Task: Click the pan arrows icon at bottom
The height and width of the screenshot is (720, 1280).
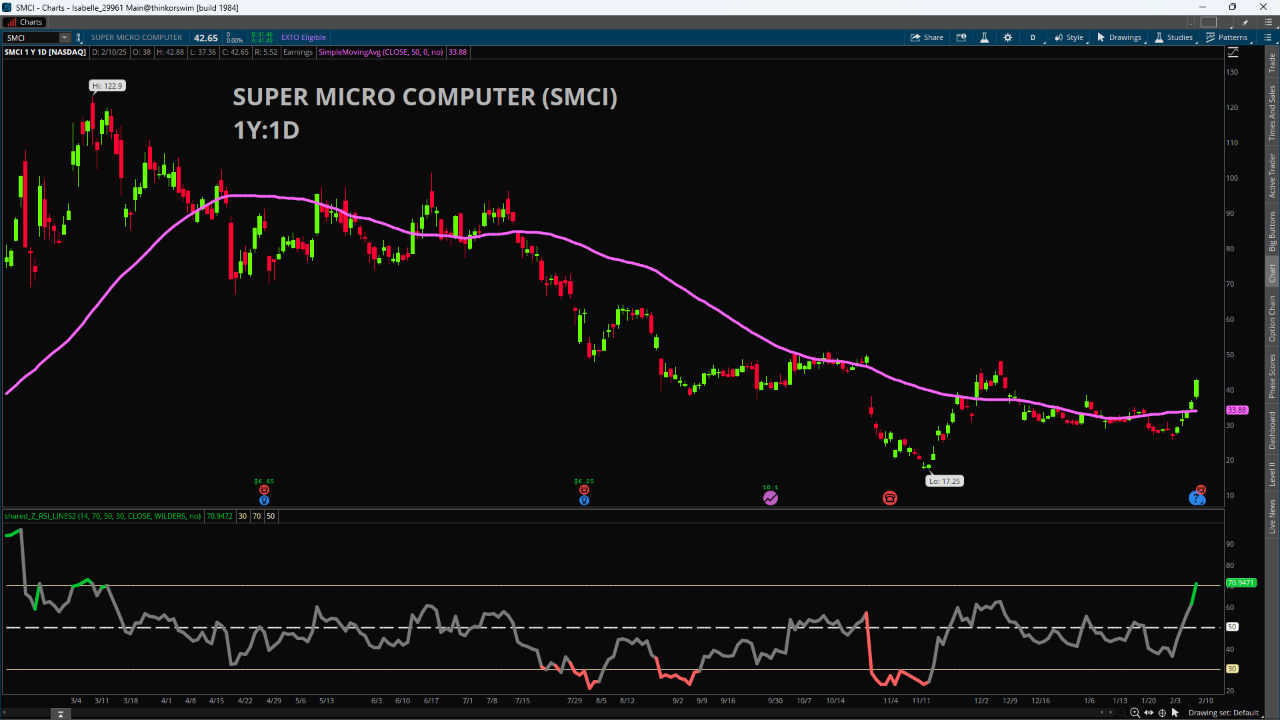Action: (x=1148, y=713)
